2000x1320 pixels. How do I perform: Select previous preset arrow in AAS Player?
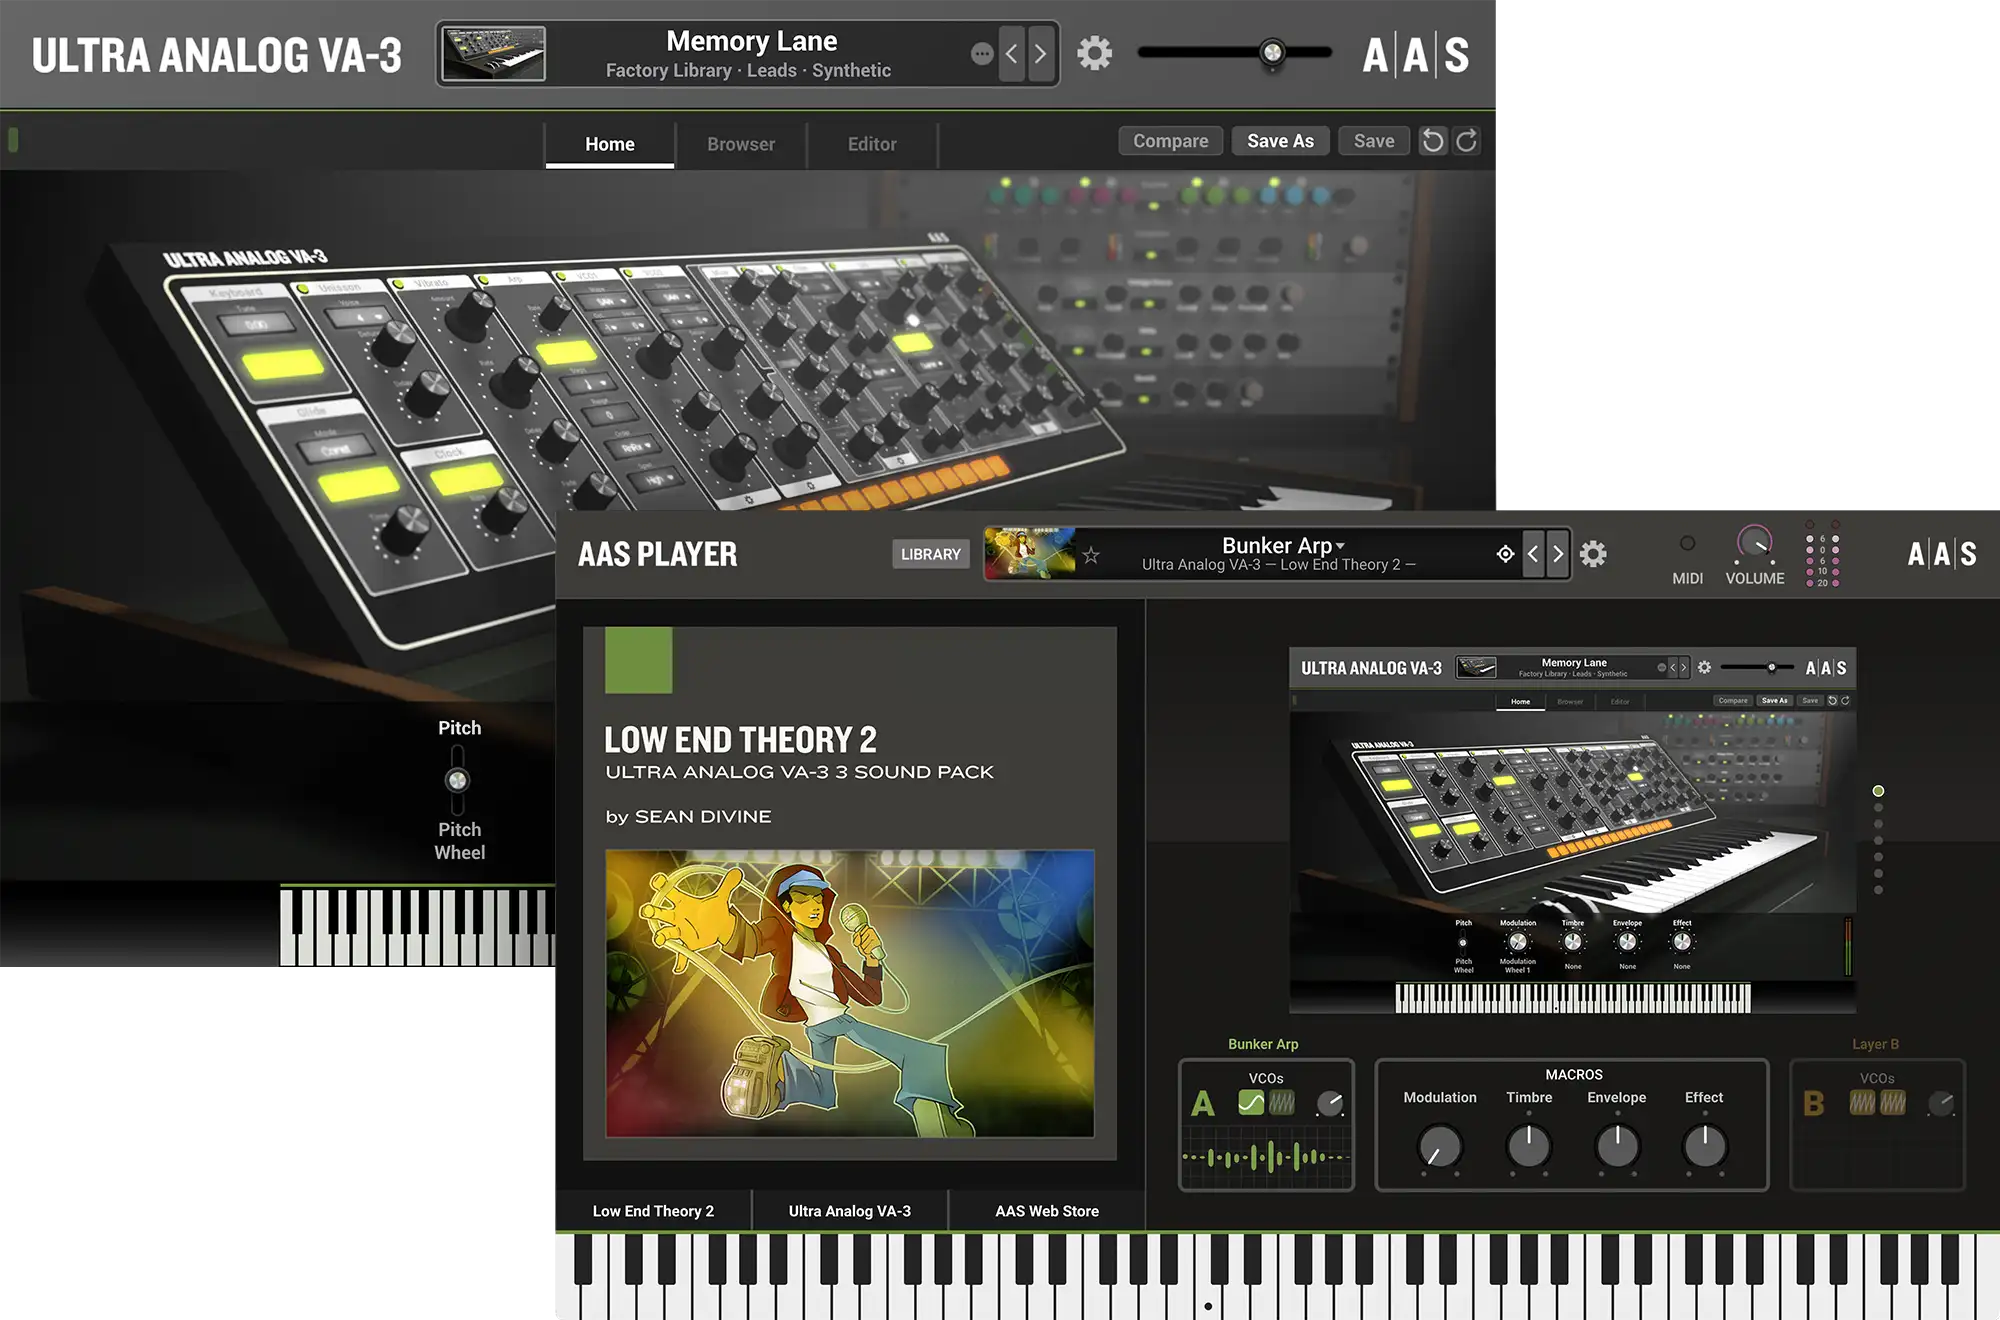(x=1533, y=554)
